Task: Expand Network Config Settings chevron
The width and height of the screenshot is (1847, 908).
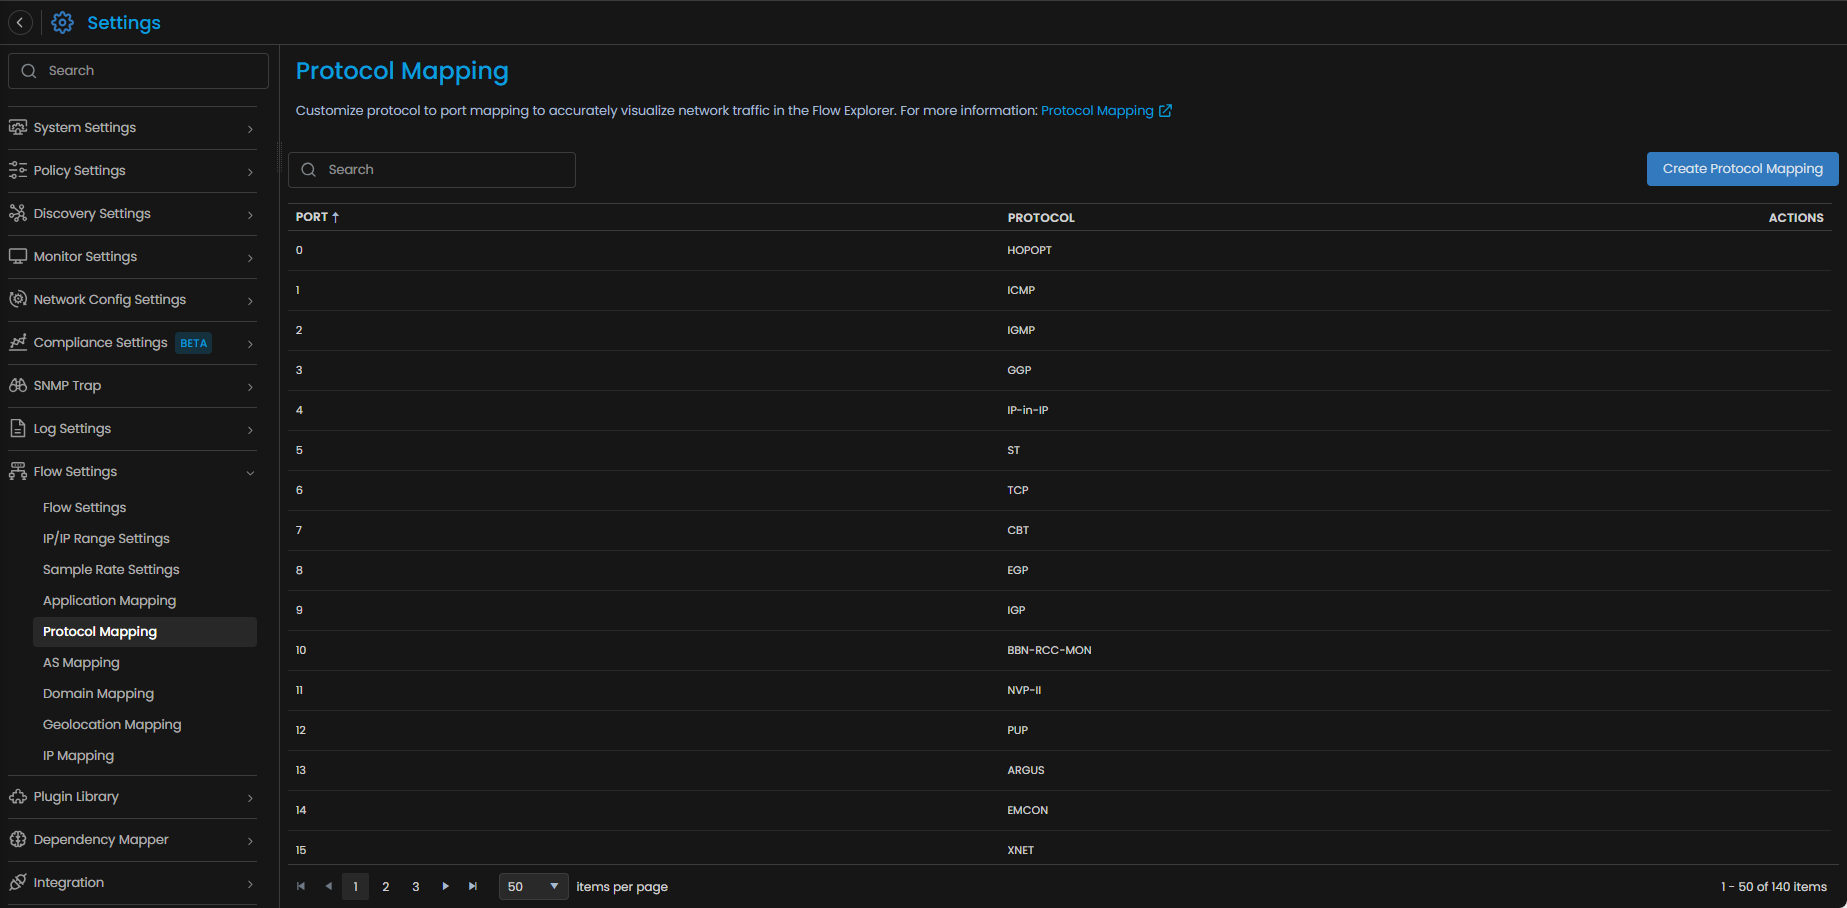Action: pos(250,301)
